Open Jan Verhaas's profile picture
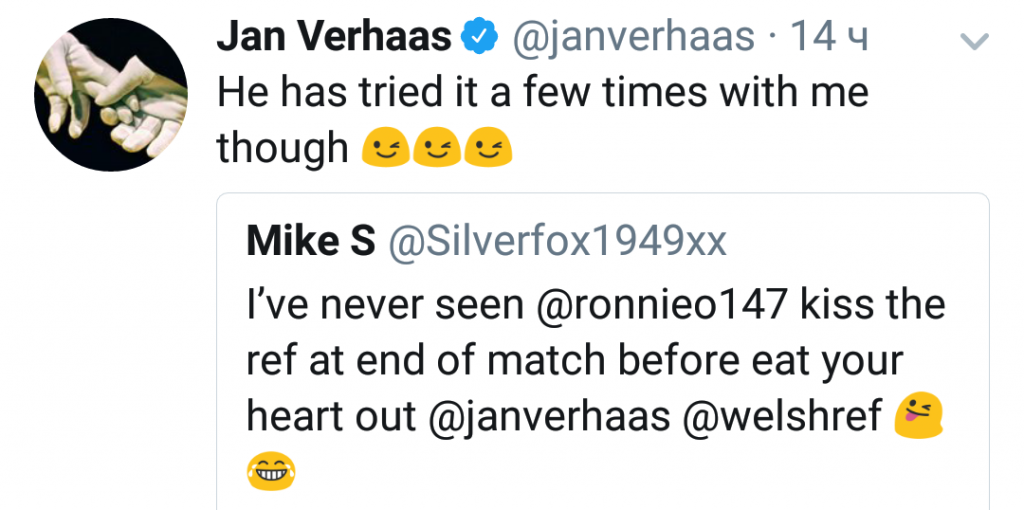The image size is (1024, 510). (x=110, y=95)
